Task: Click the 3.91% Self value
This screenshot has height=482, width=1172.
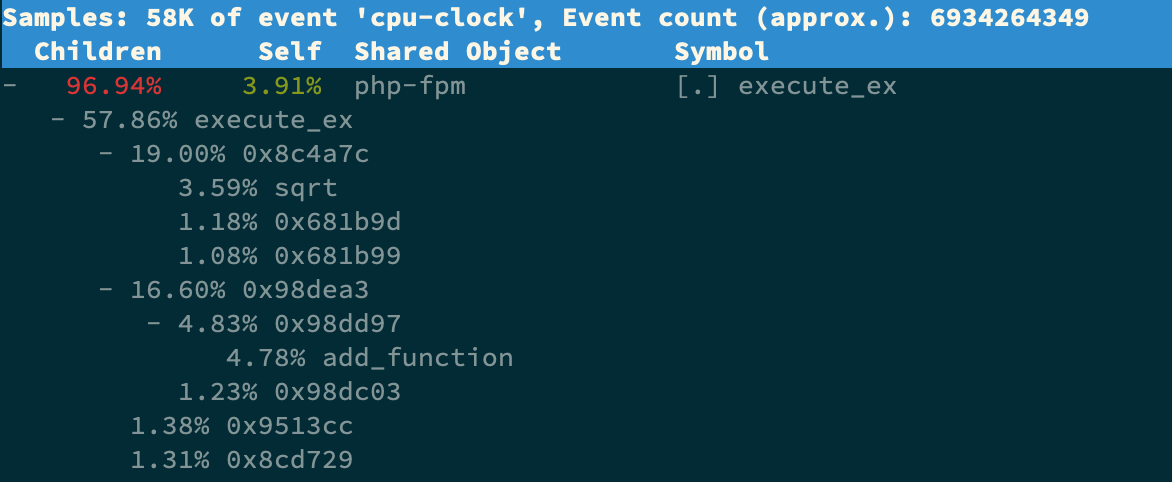Action: pos(281,86)
